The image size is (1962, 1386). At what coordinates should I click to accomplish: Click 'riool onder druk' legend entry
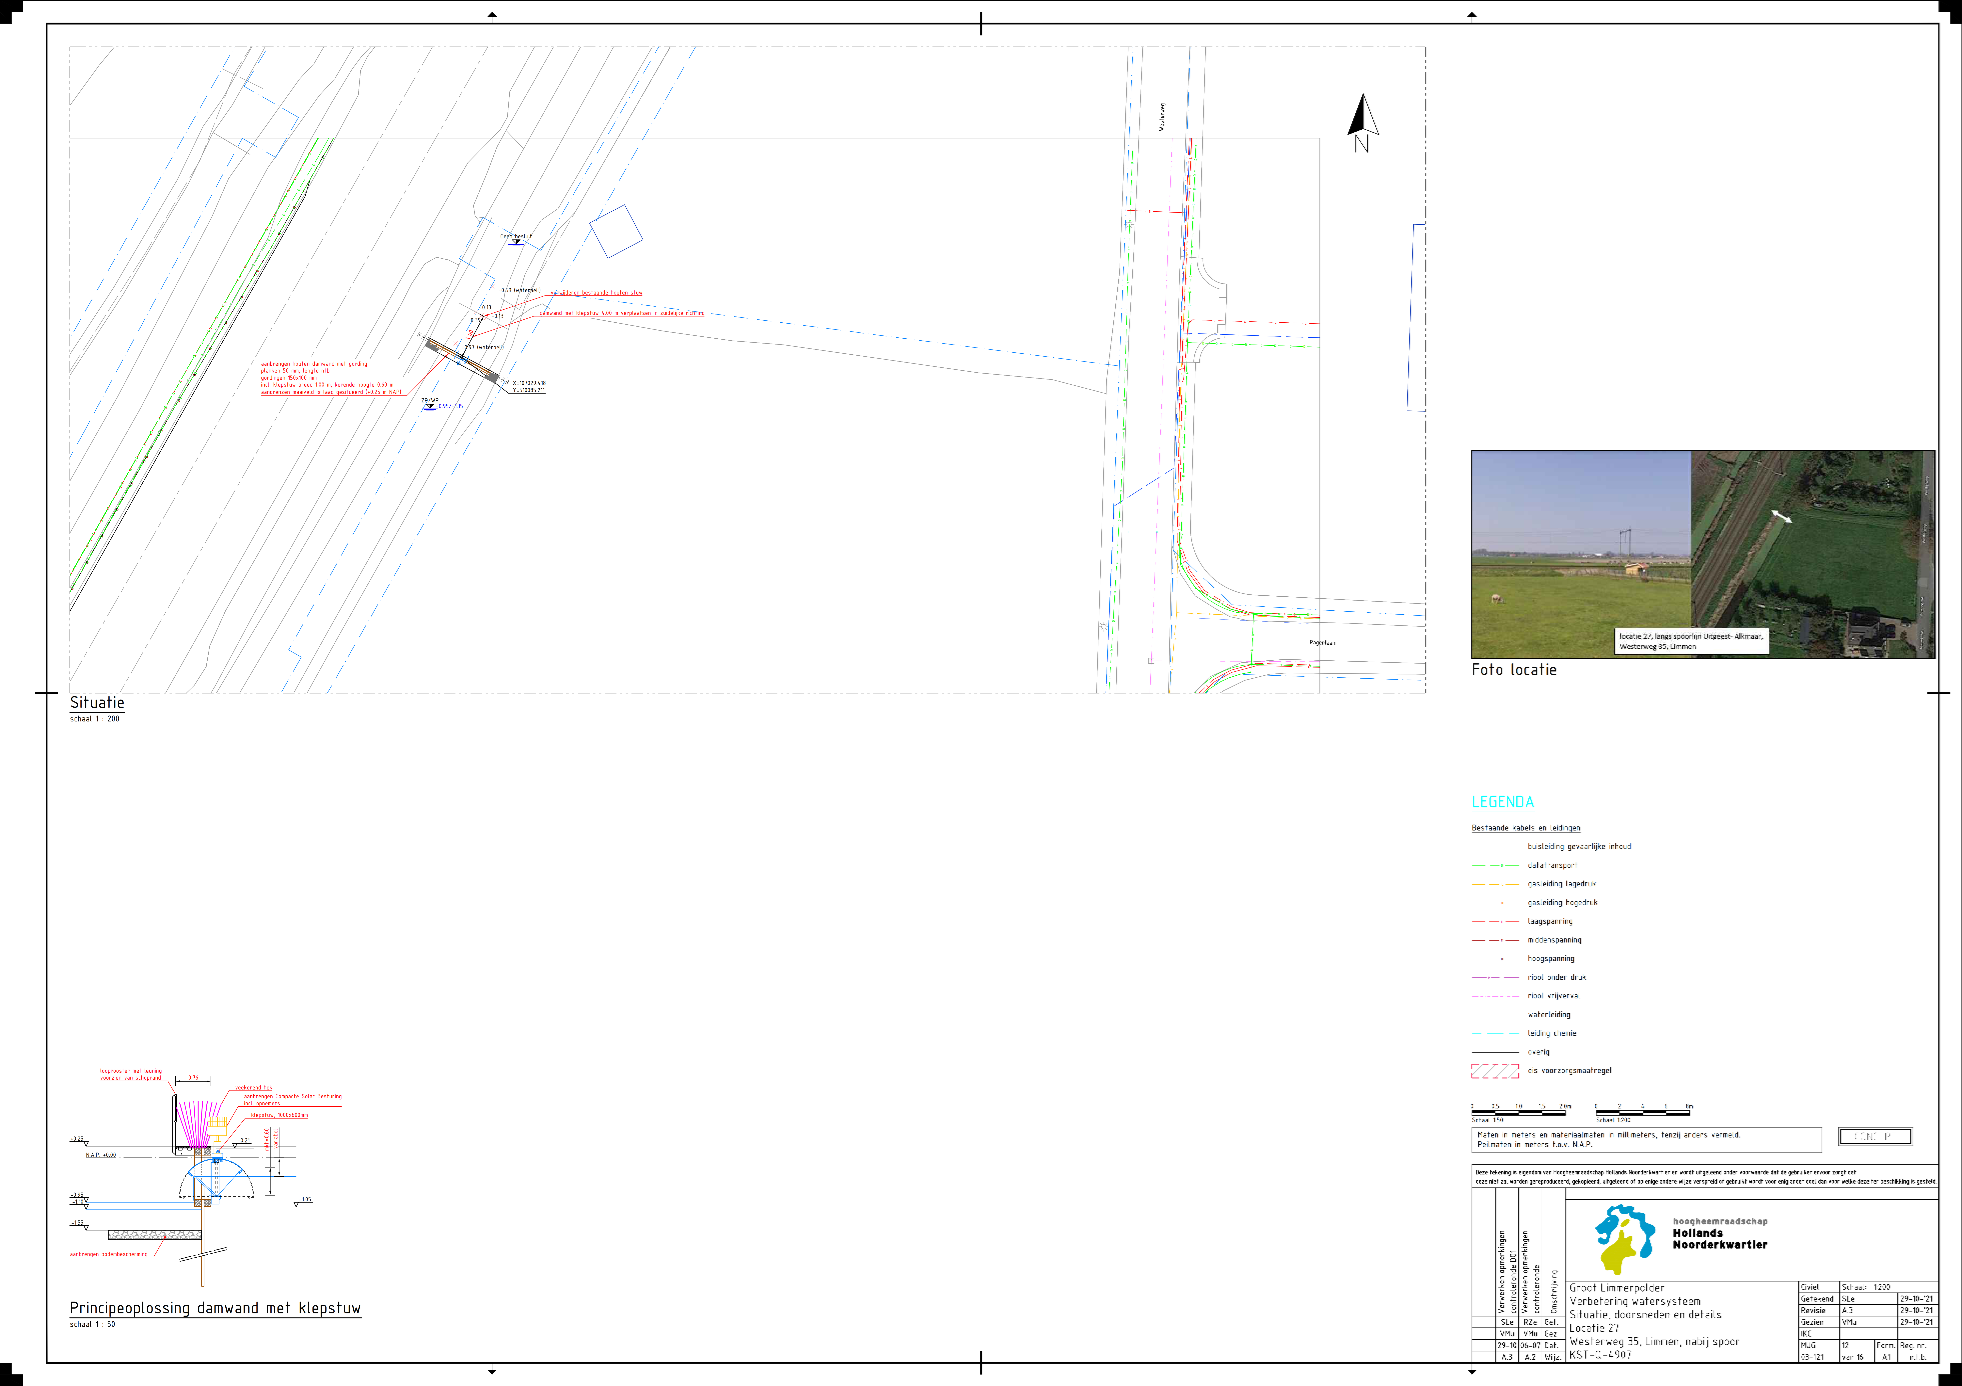[x=1556, y=977]
